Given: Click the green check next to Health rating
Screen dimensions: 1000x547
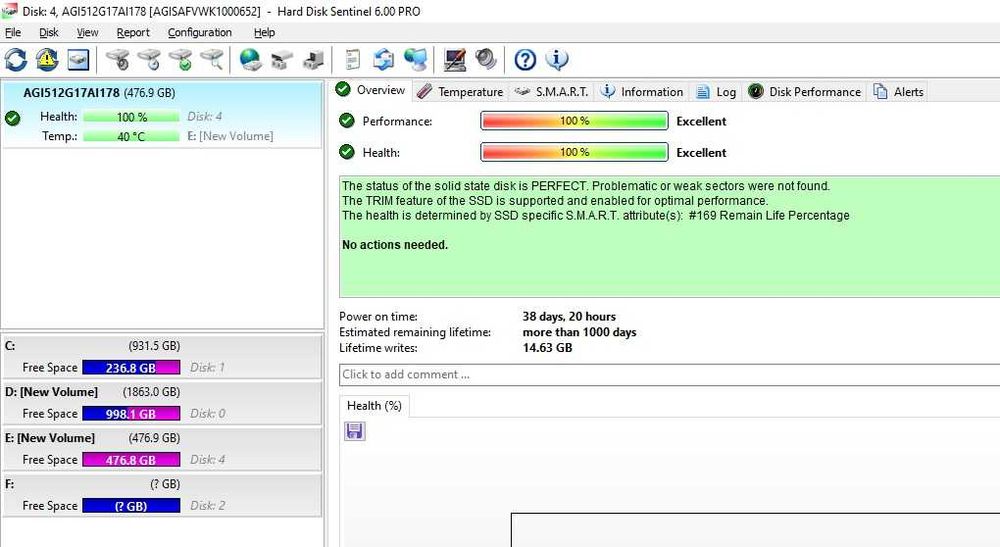Looking at the screenshot, I should point(346,152).
